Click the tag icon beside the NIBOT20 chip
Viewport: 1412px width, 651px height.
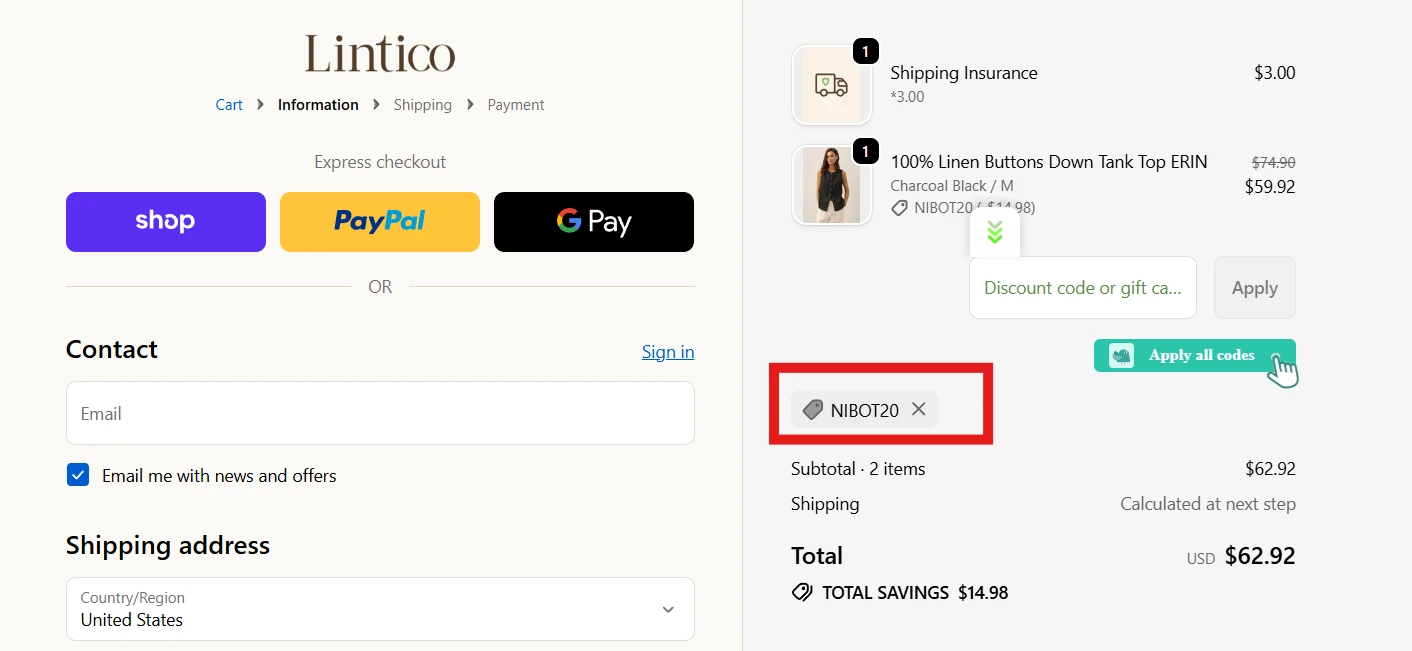coord(812,409)
